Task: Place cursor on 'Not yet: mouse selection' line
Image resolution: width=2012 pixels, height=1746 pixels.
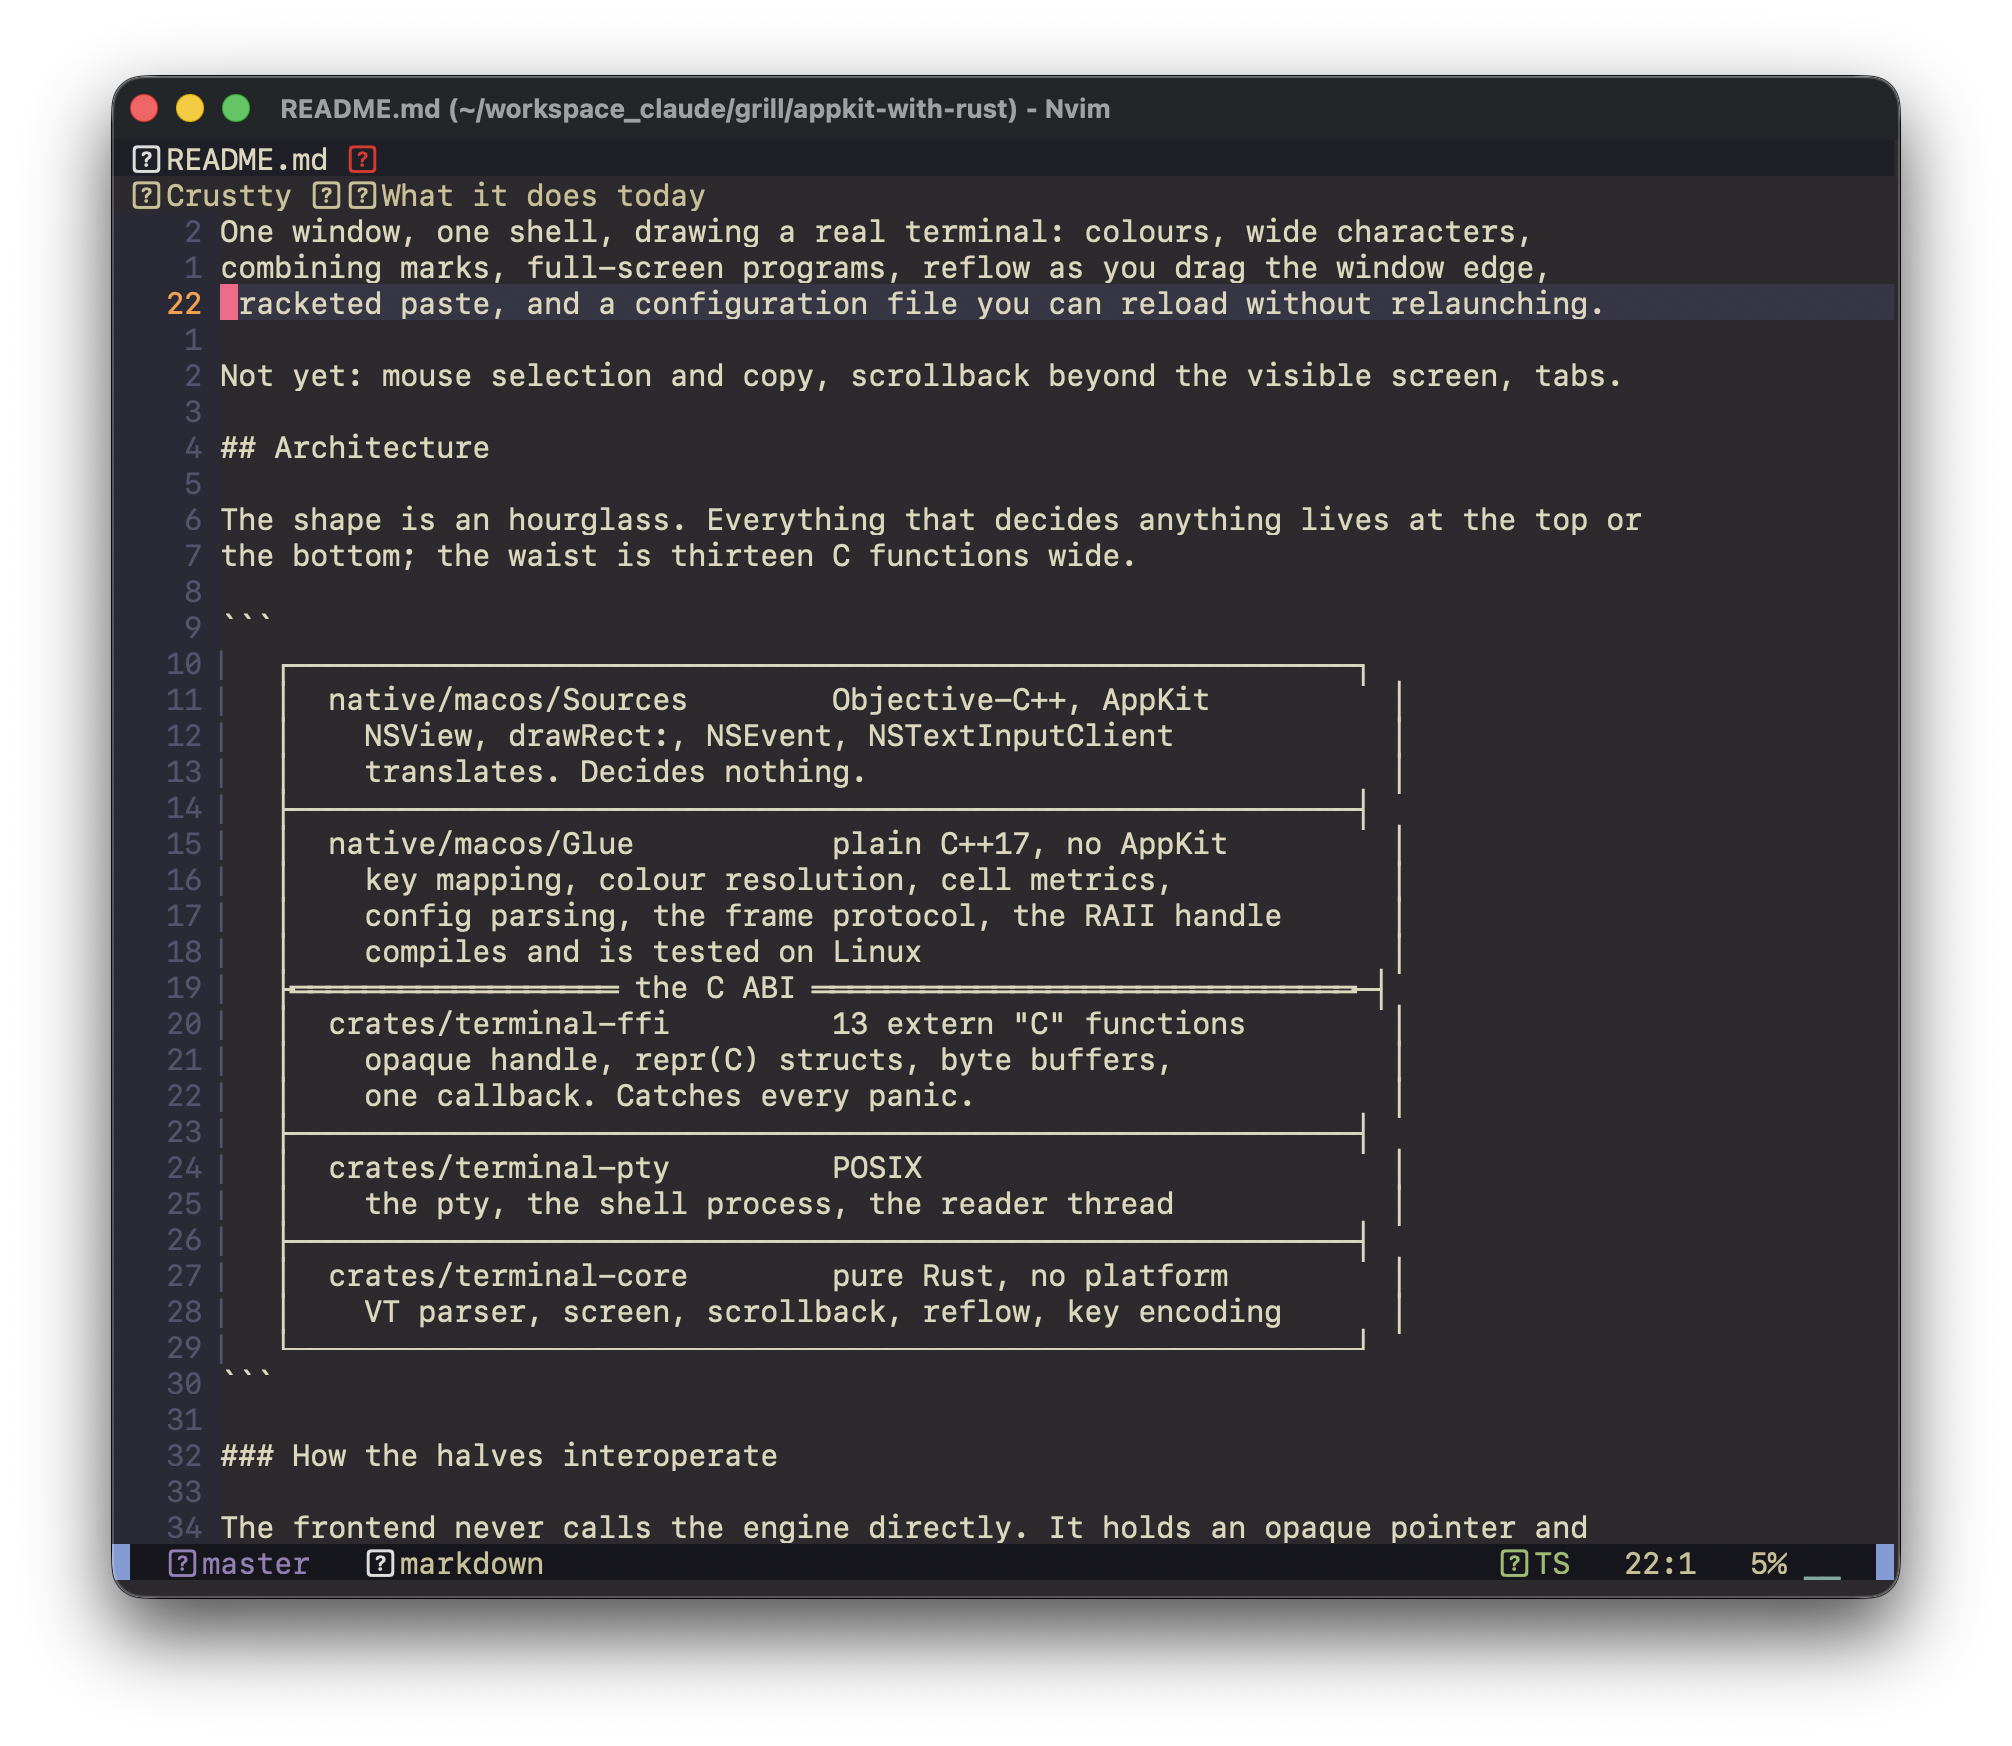Action: tap(921, 375)
